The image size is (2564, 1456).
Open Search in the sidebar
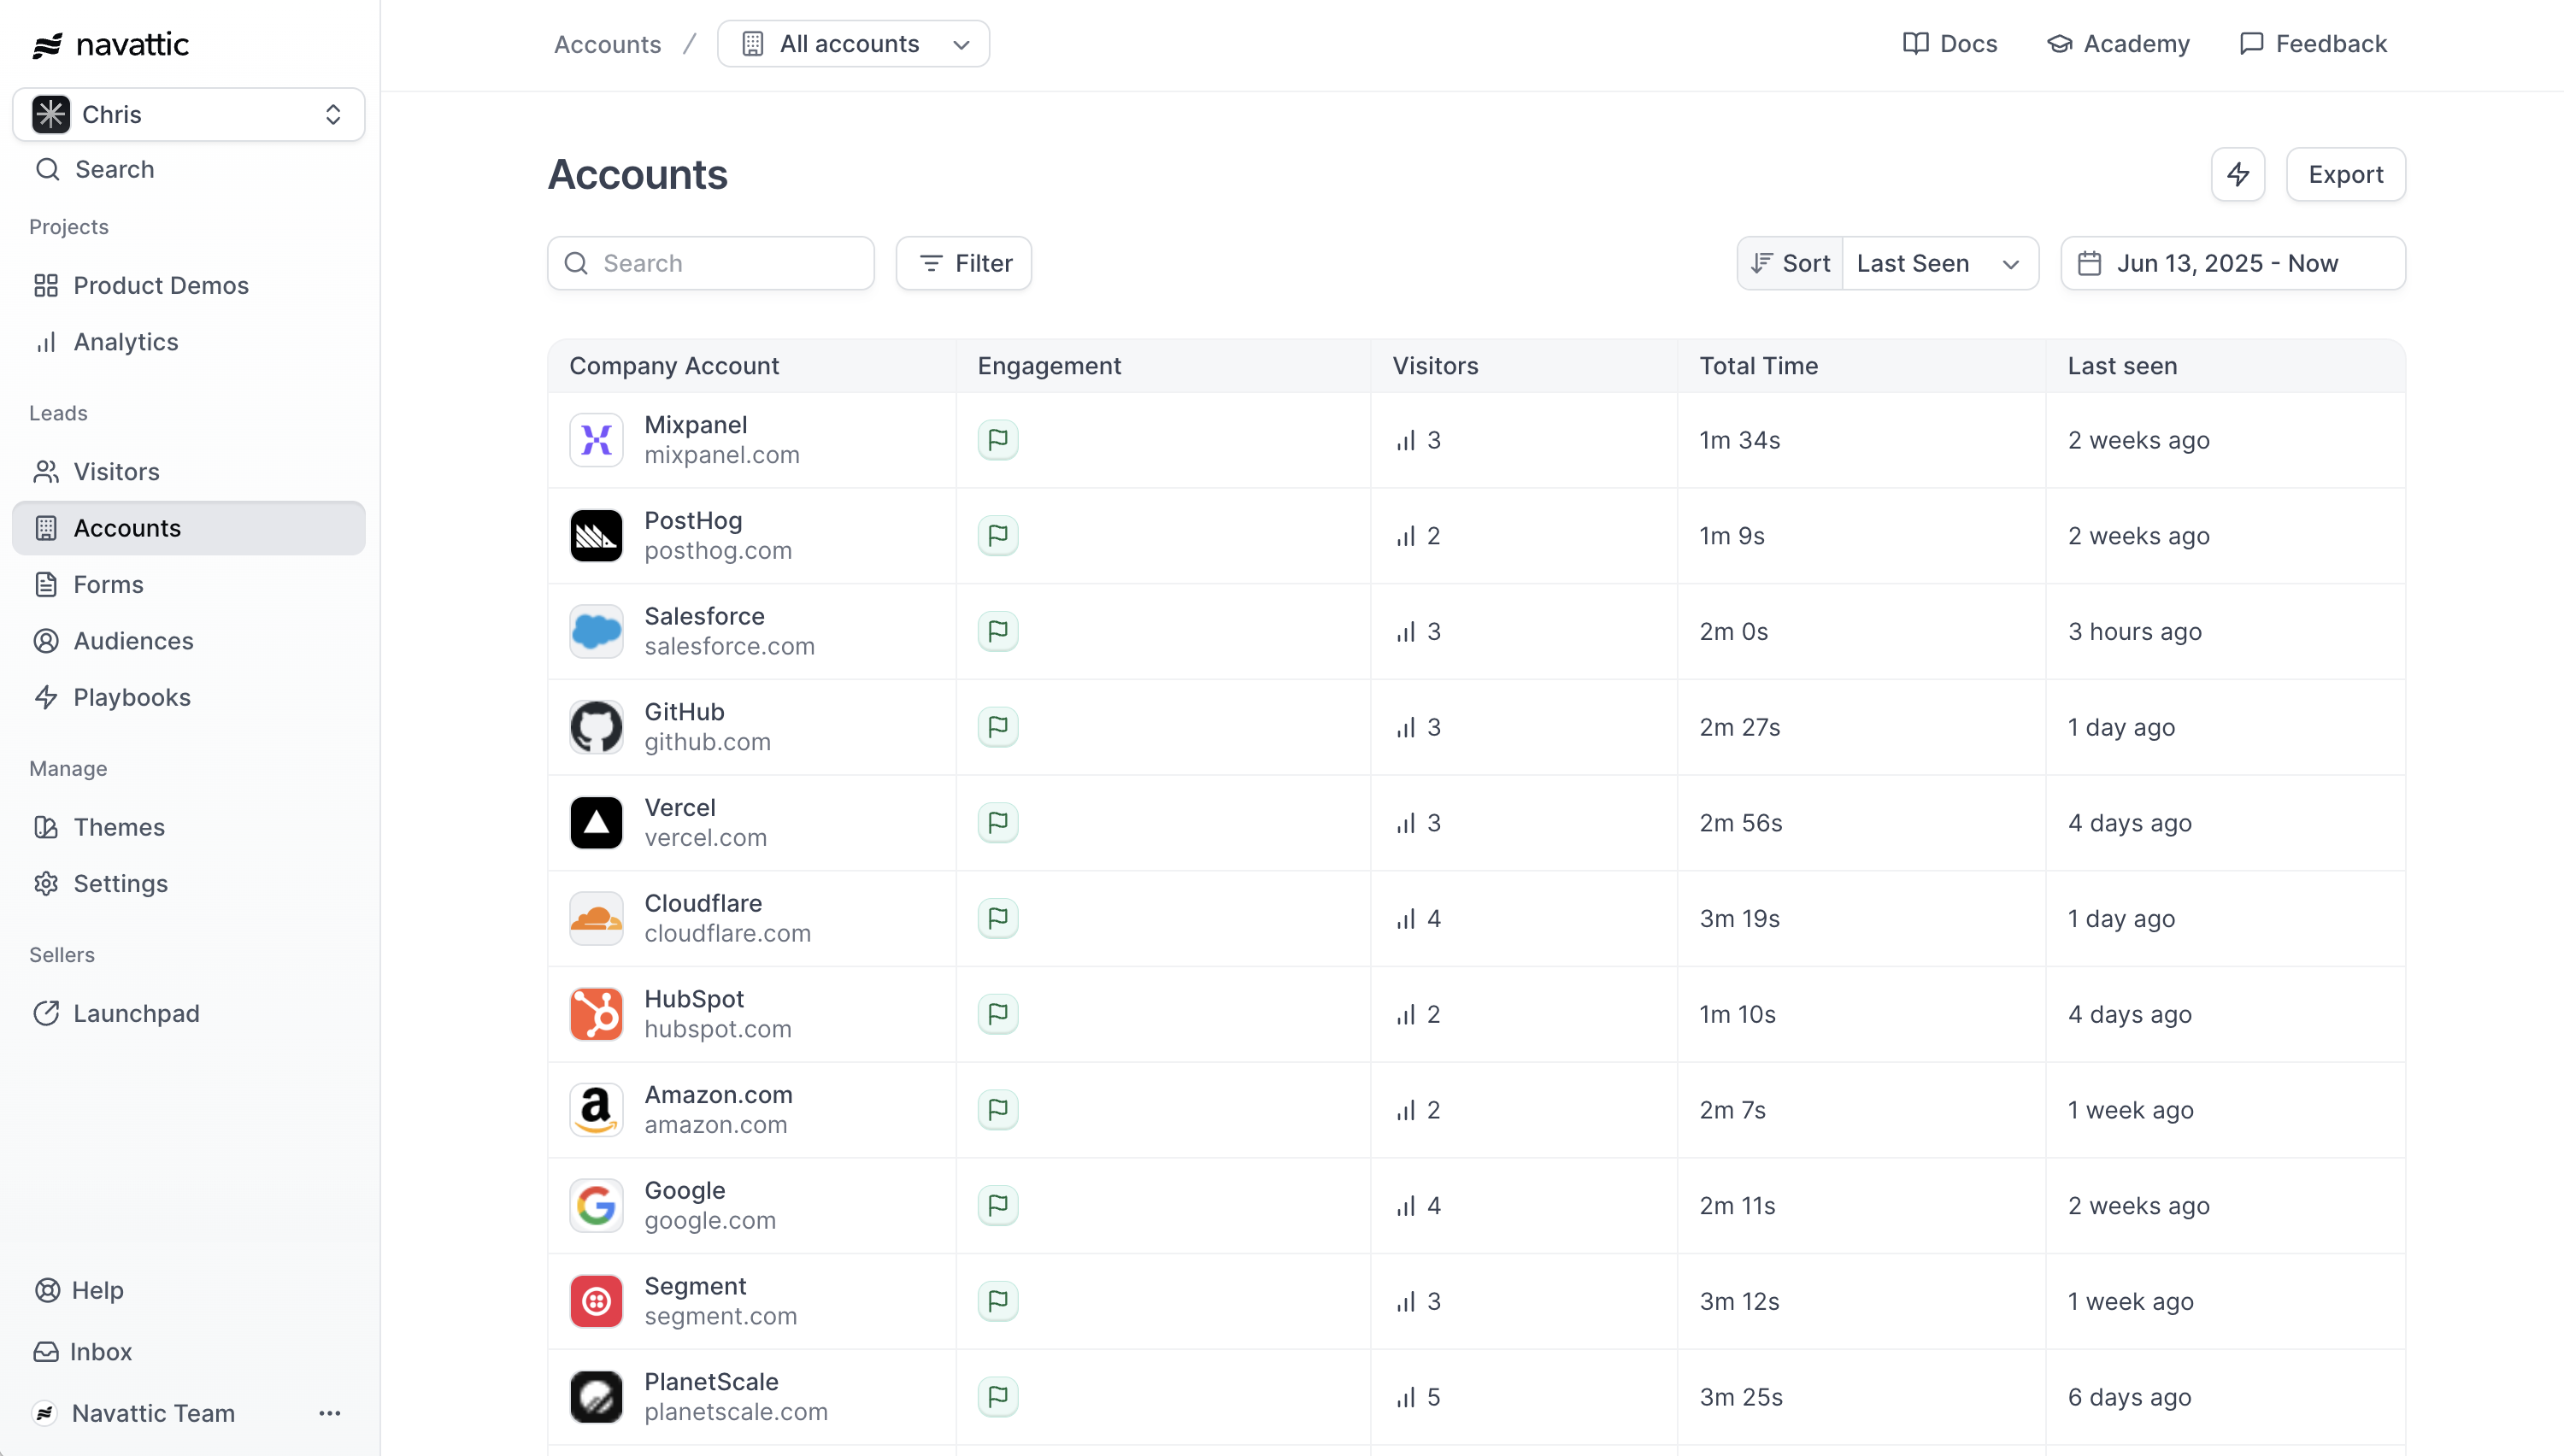point(95,170)
